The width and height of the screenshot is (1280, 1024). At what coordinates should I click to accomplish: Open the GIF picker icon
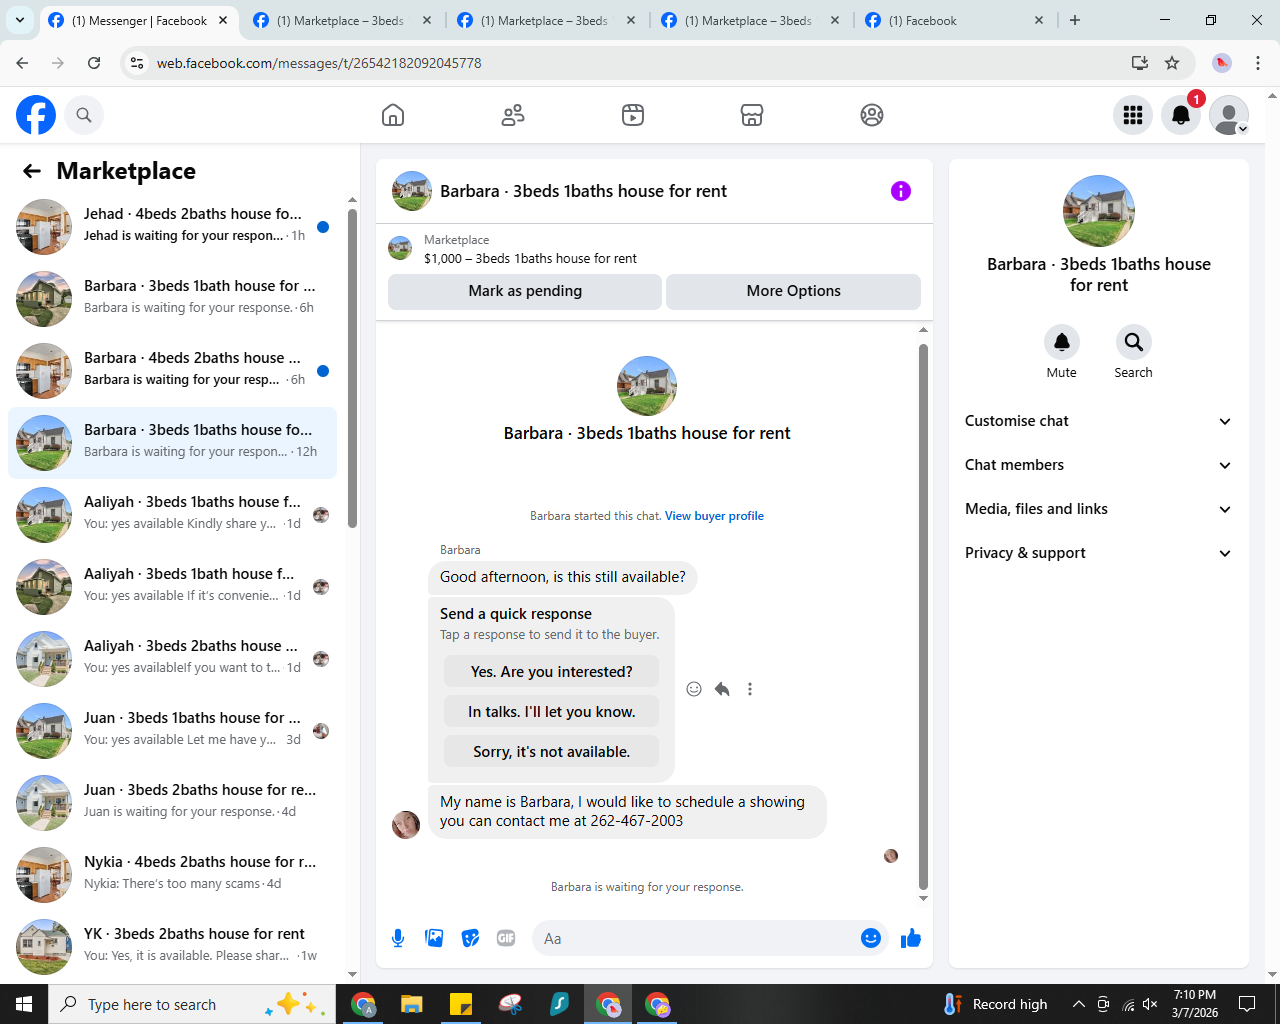(x=506, y=938)
